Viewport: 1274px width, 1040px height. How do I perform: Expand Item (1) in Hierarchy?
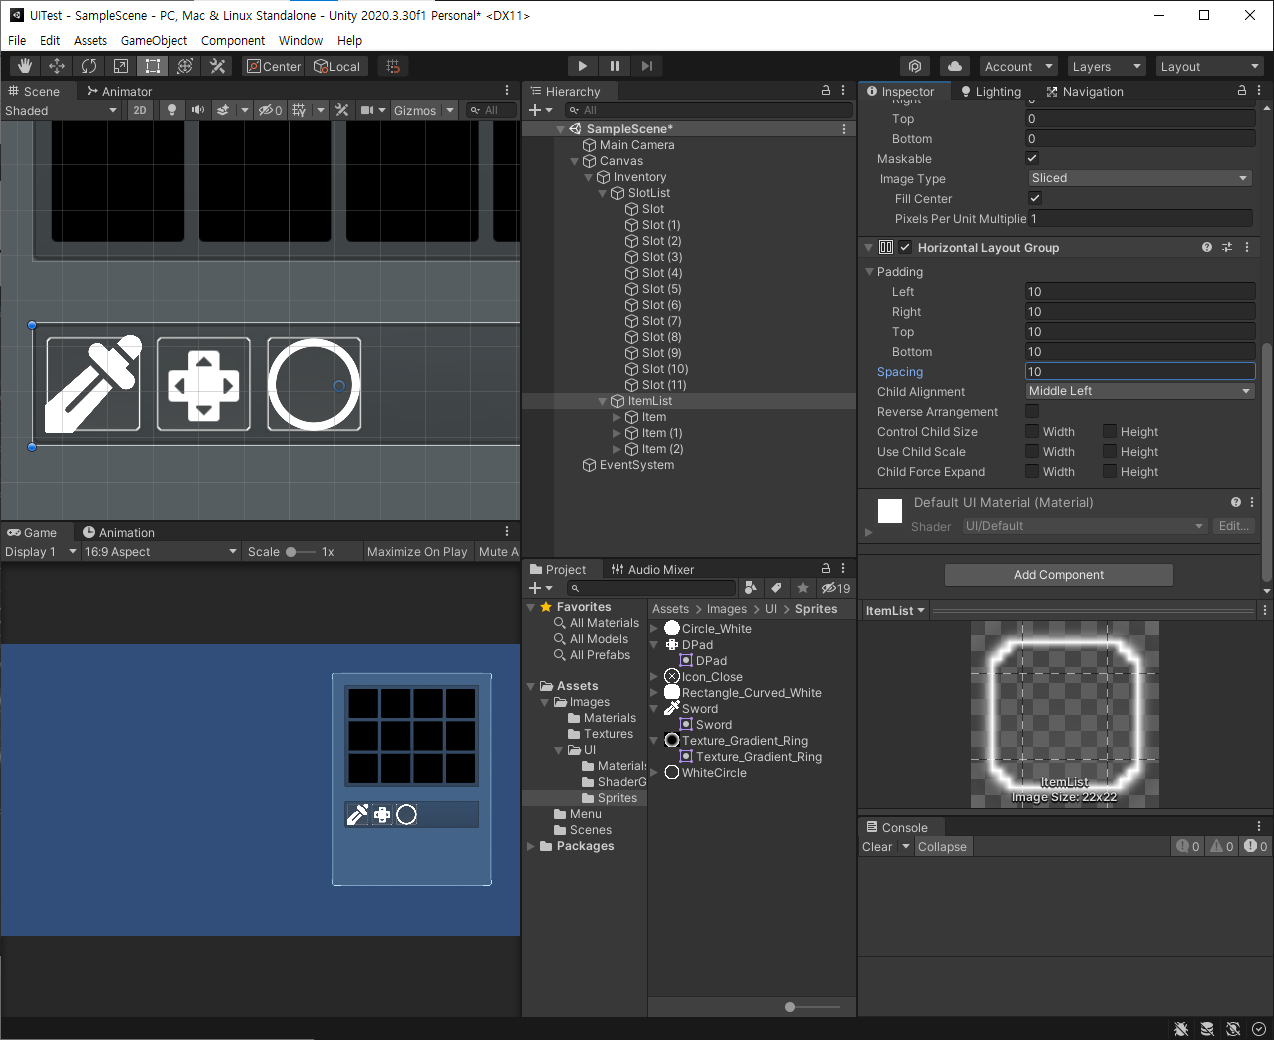(616, 433)
